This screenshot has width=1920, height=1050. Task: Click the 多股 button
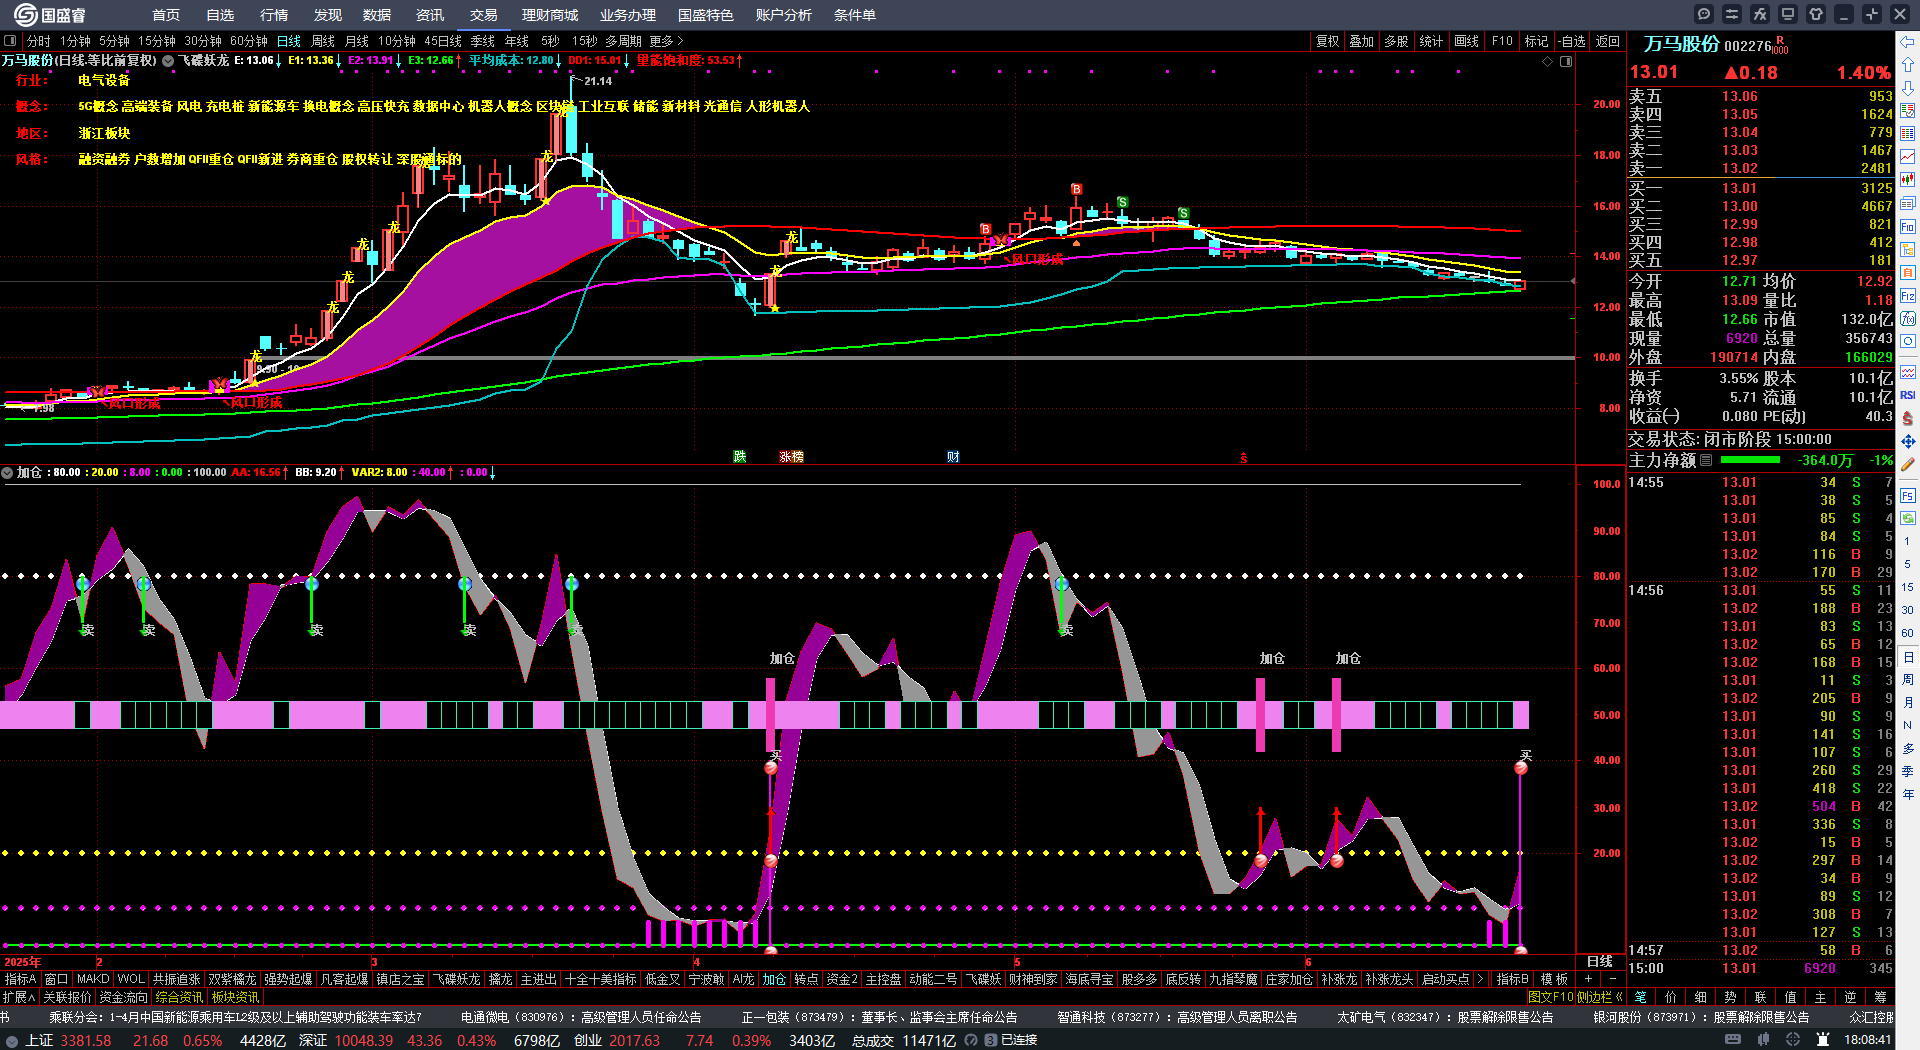coord(1397,41)
